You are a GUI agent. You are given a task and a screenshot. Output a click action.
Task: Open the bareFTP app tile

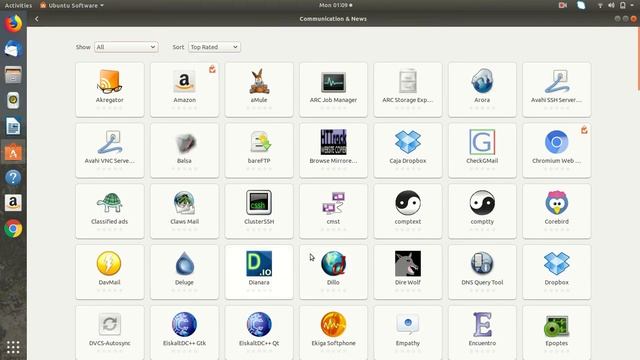click(x=259, y=151)
